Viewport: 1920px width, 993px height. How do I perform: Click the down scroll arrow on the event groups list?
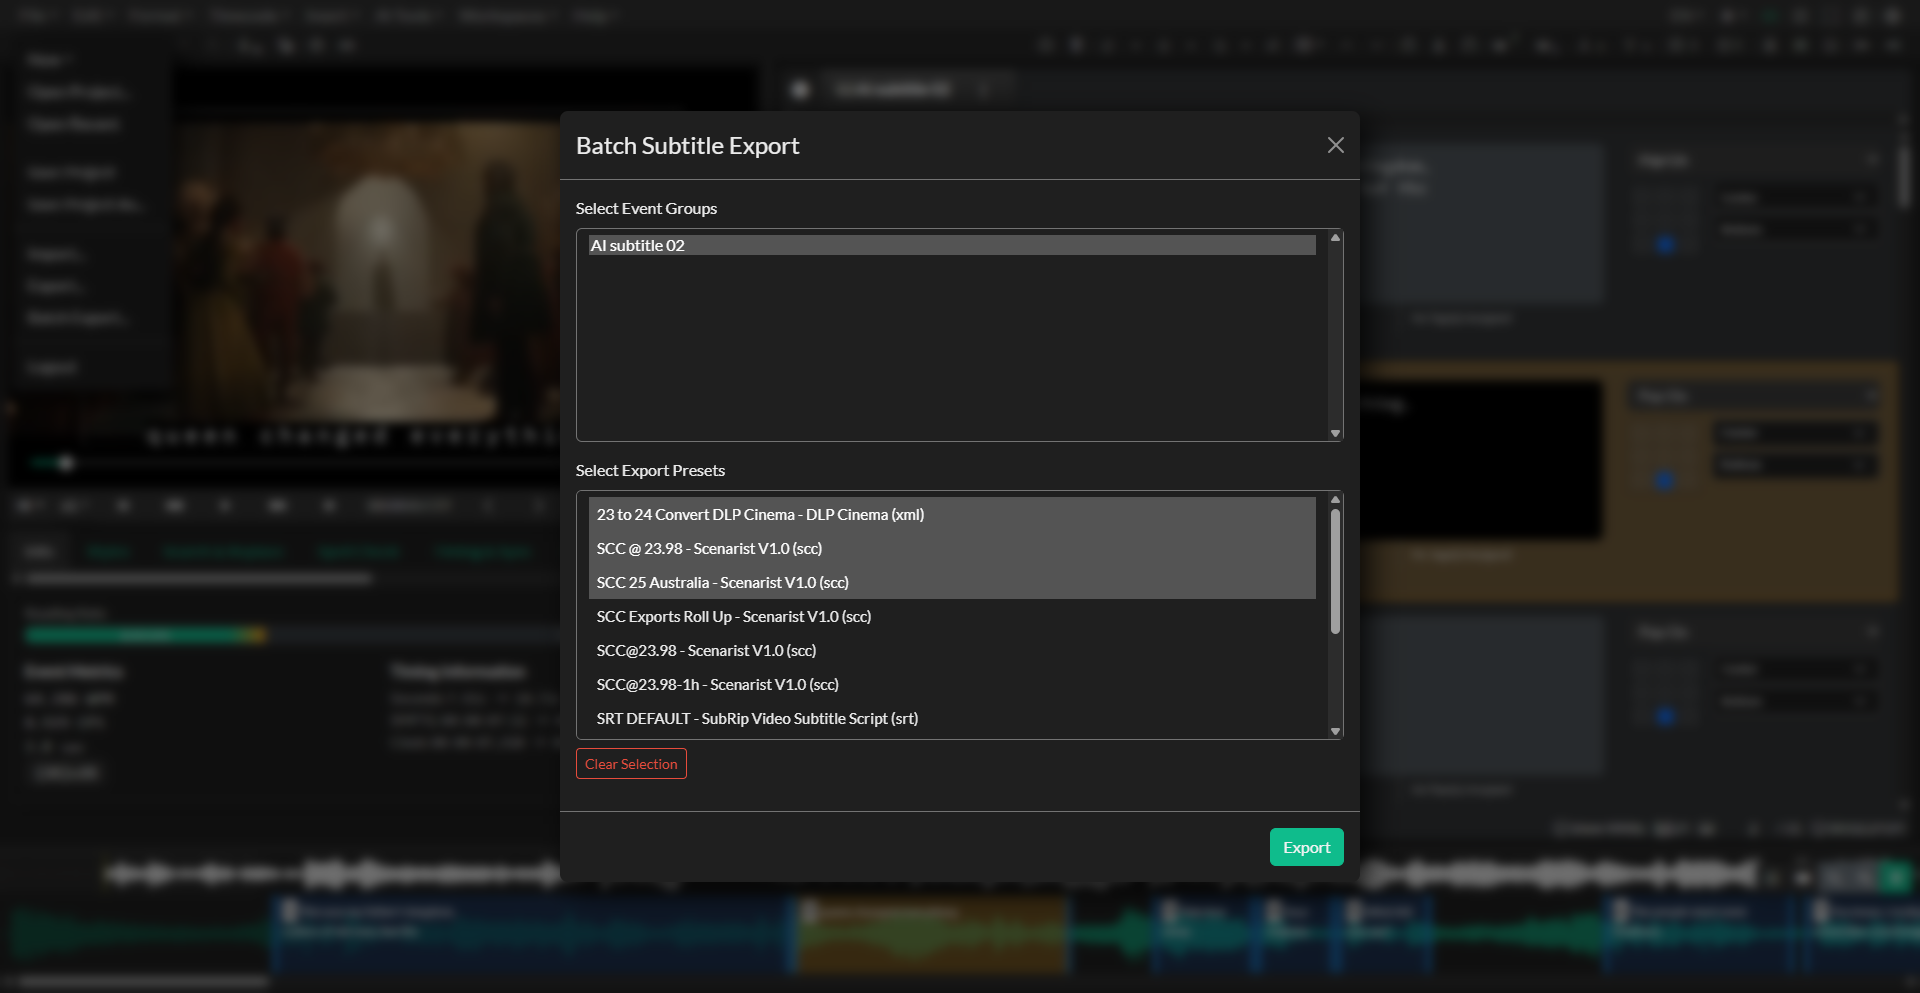(x=1334, y=433)
